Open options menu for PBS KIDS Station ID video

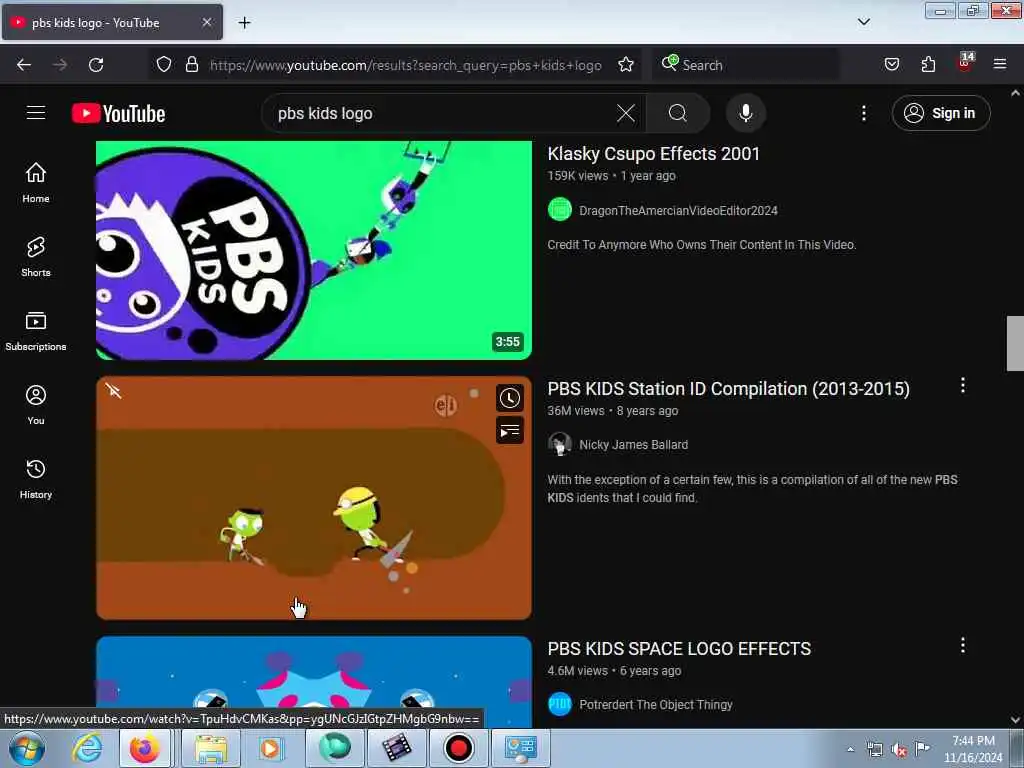(963, 385)
